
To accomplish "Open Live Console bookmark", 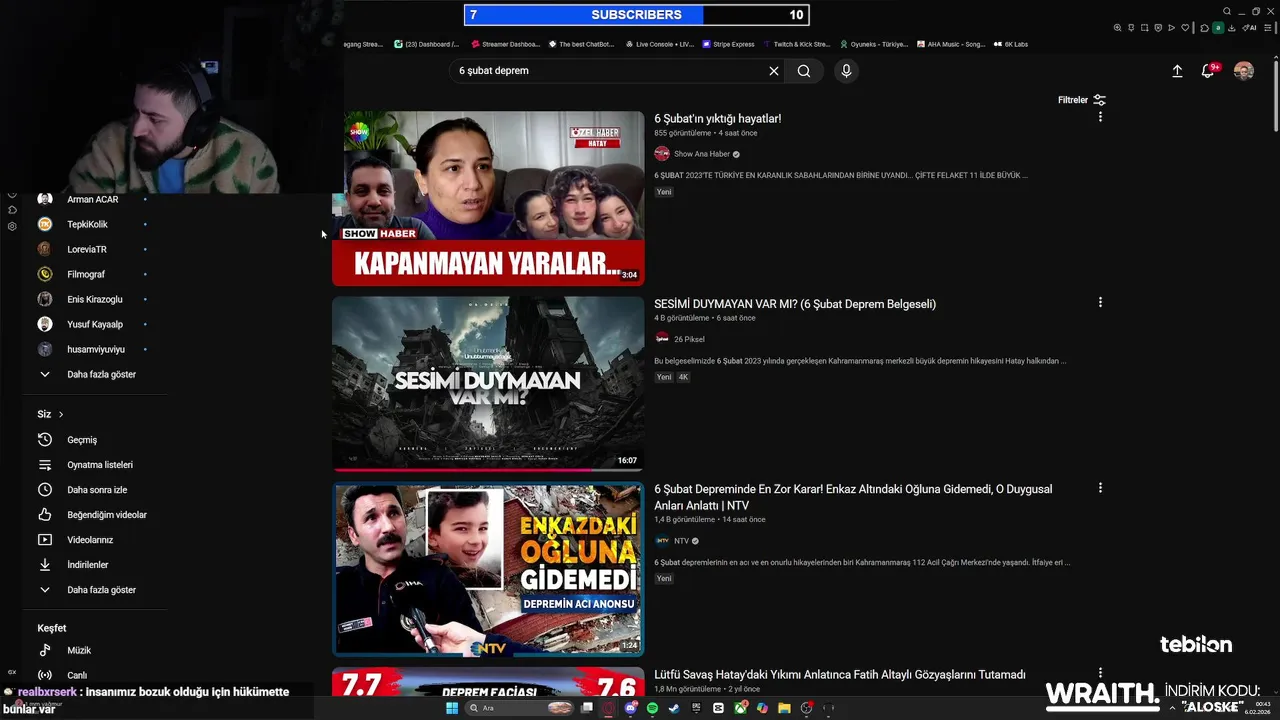I will (660, 44).
